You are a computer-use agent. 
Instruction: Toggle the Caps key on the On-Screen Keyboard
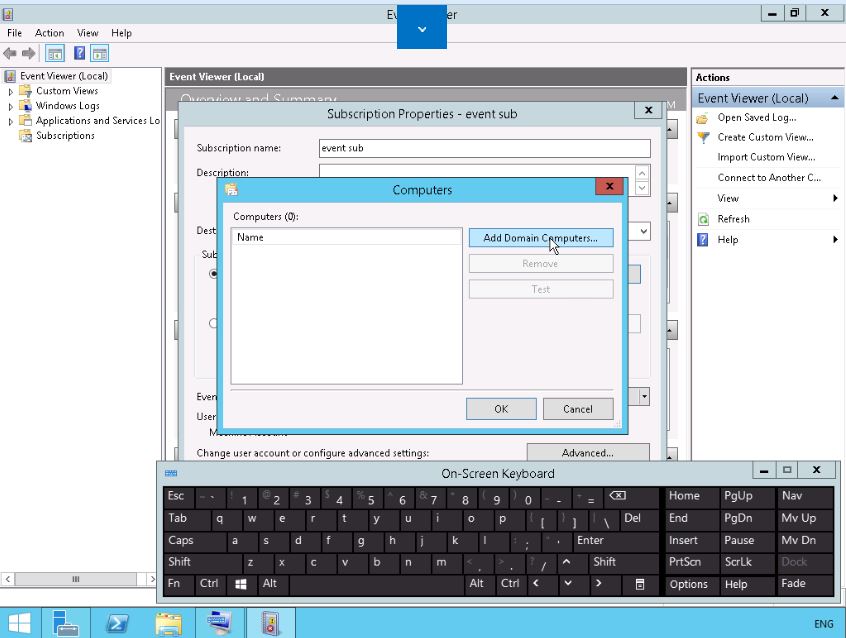click(181, 540)
